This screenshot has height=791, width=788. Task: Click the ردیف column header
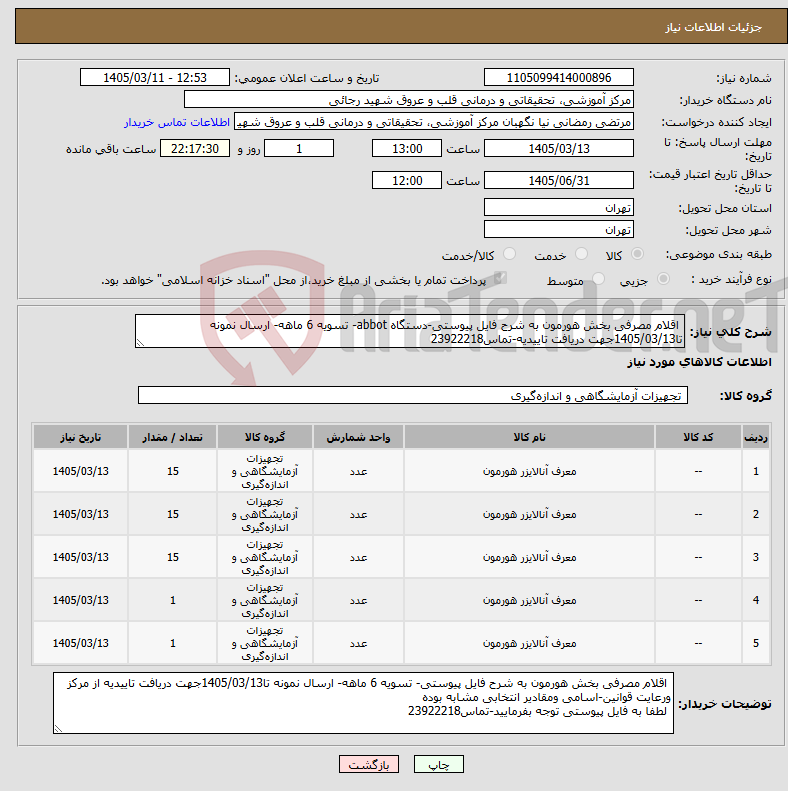coord(756,437)
